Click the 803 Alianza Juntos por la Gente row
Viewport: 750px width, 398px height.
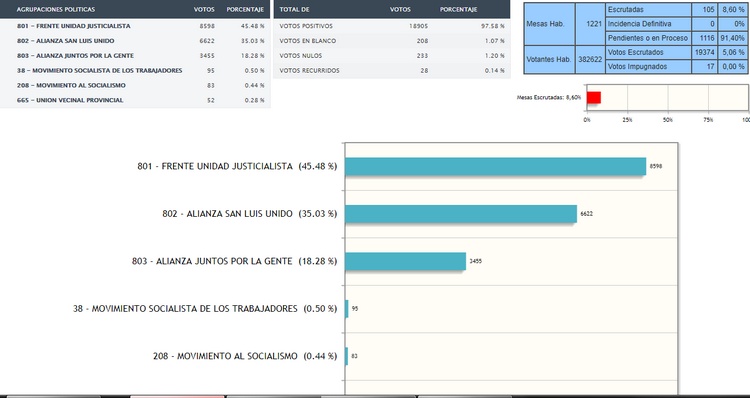point(135,55)
